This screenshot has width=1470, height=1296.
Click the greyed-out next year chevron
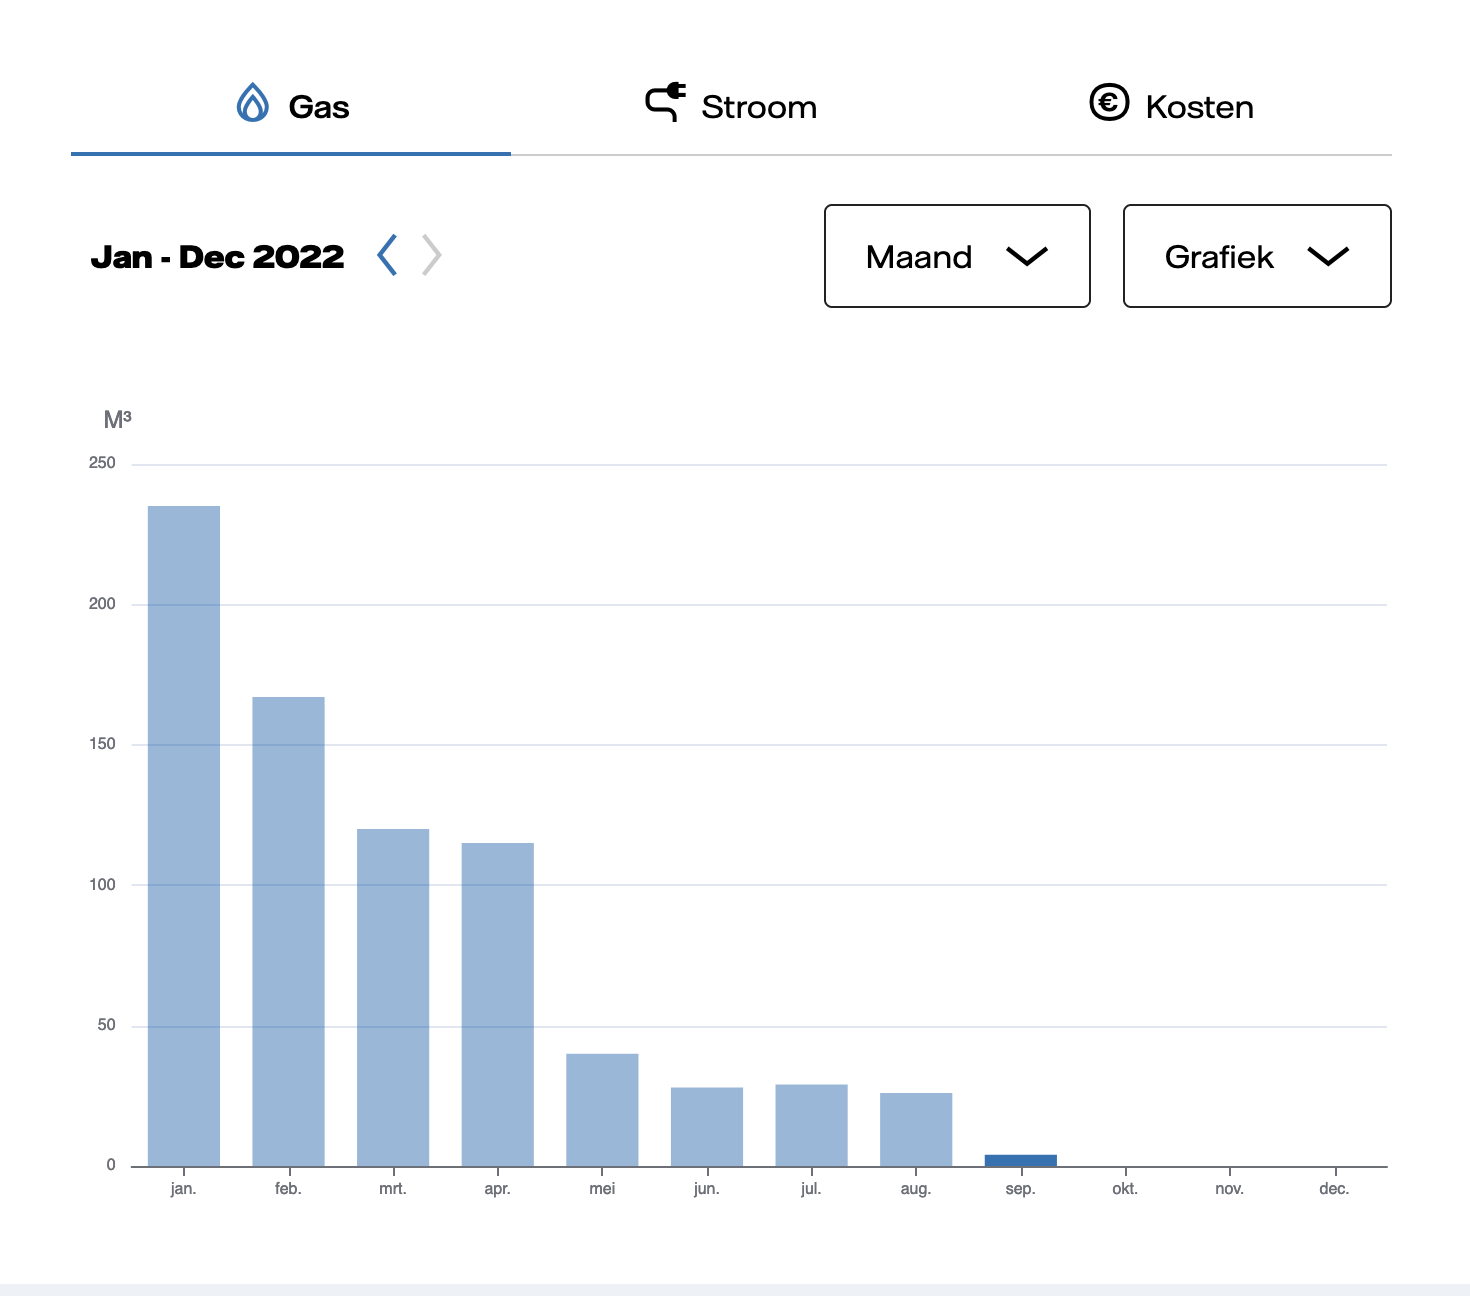pyautogui.click(x=431, y=255)
